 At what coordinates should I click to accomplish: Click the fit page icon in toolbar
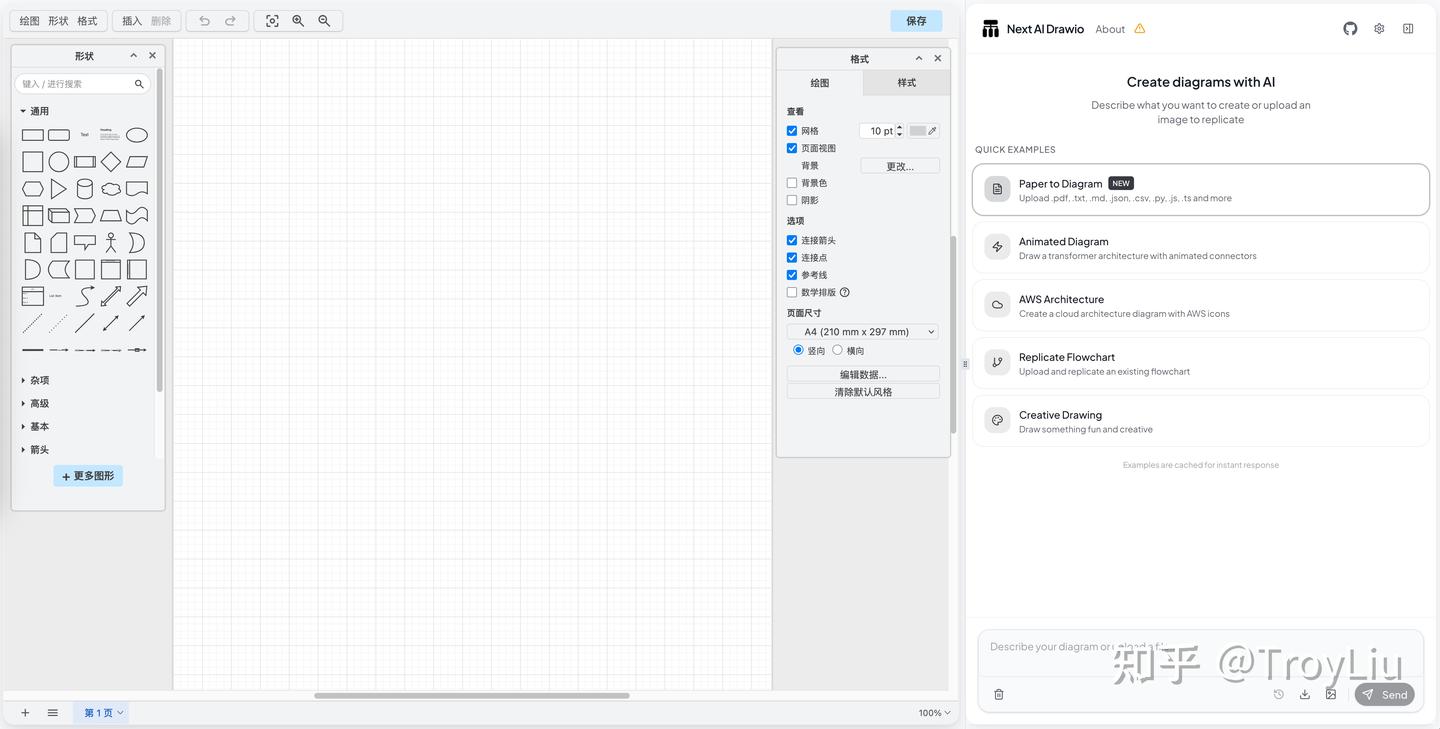pyautogui.click(x=272, y=21)
